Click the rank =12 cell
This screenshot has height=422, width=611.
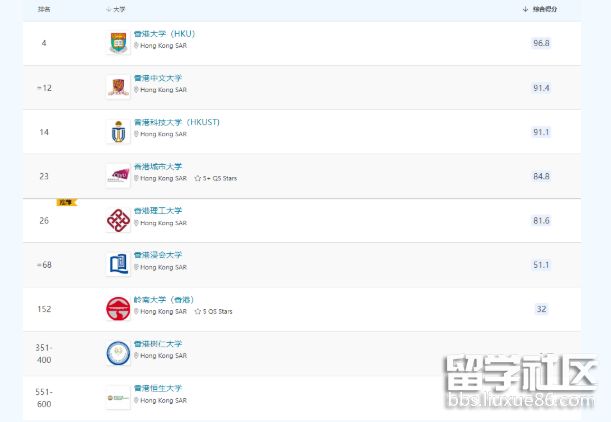(x=44, y=88)
